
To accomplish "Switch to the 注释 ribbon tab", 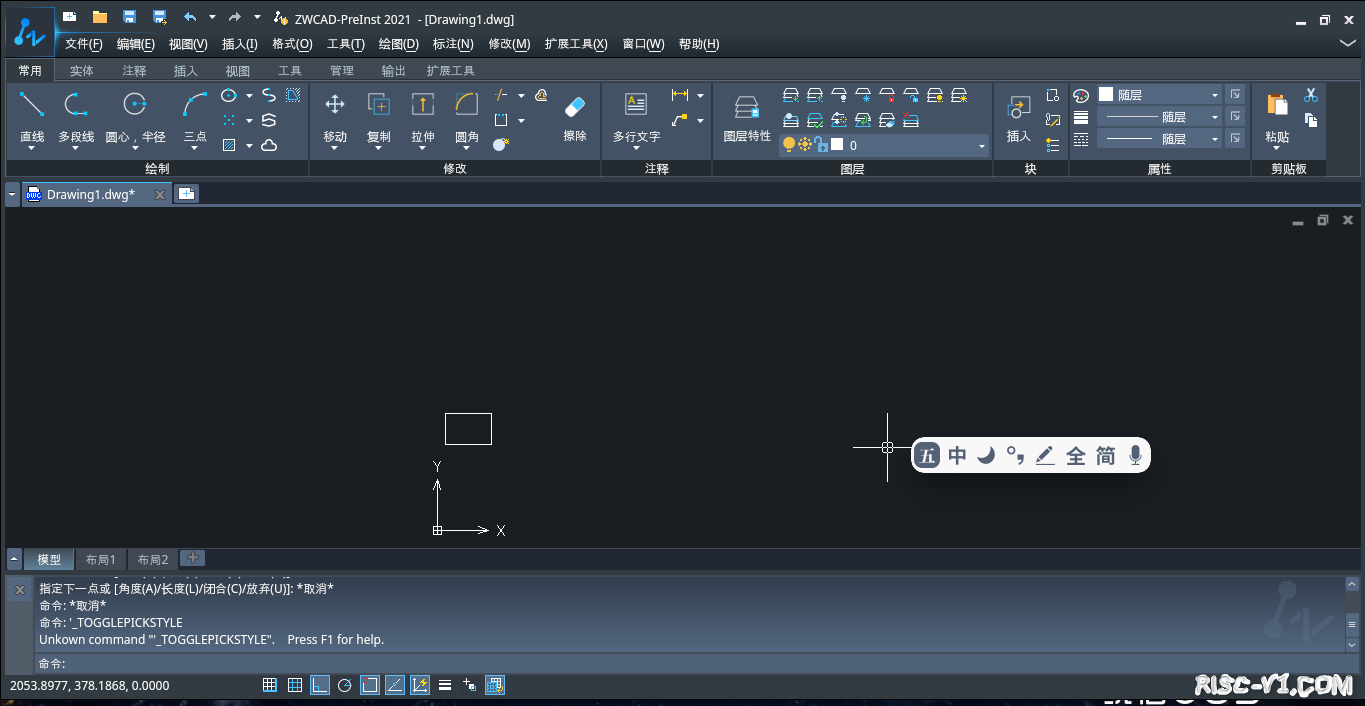I will point(134,71).
